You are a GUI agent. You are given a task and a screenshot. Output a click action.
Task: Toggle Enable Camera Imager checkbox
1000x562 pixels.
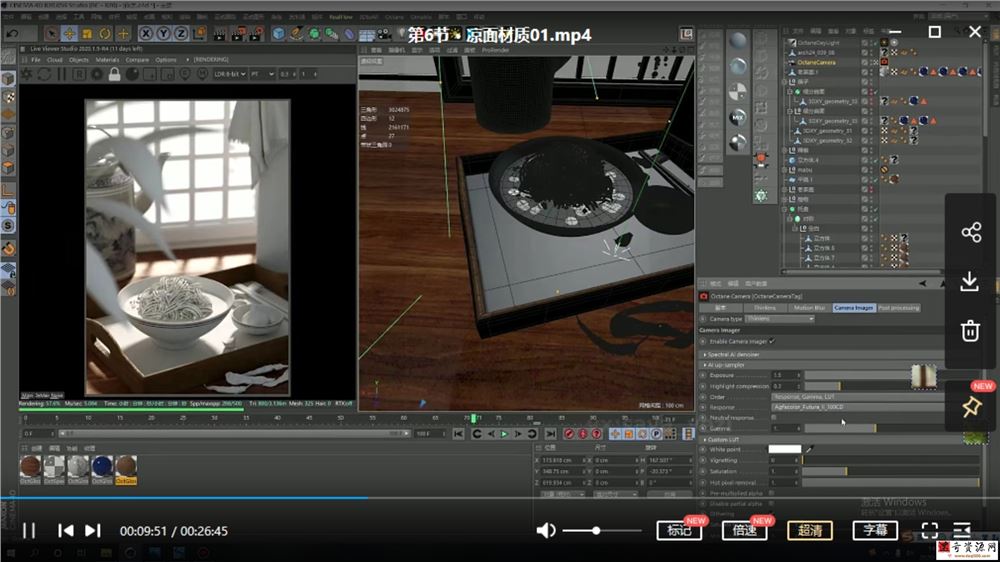[772, 341]
